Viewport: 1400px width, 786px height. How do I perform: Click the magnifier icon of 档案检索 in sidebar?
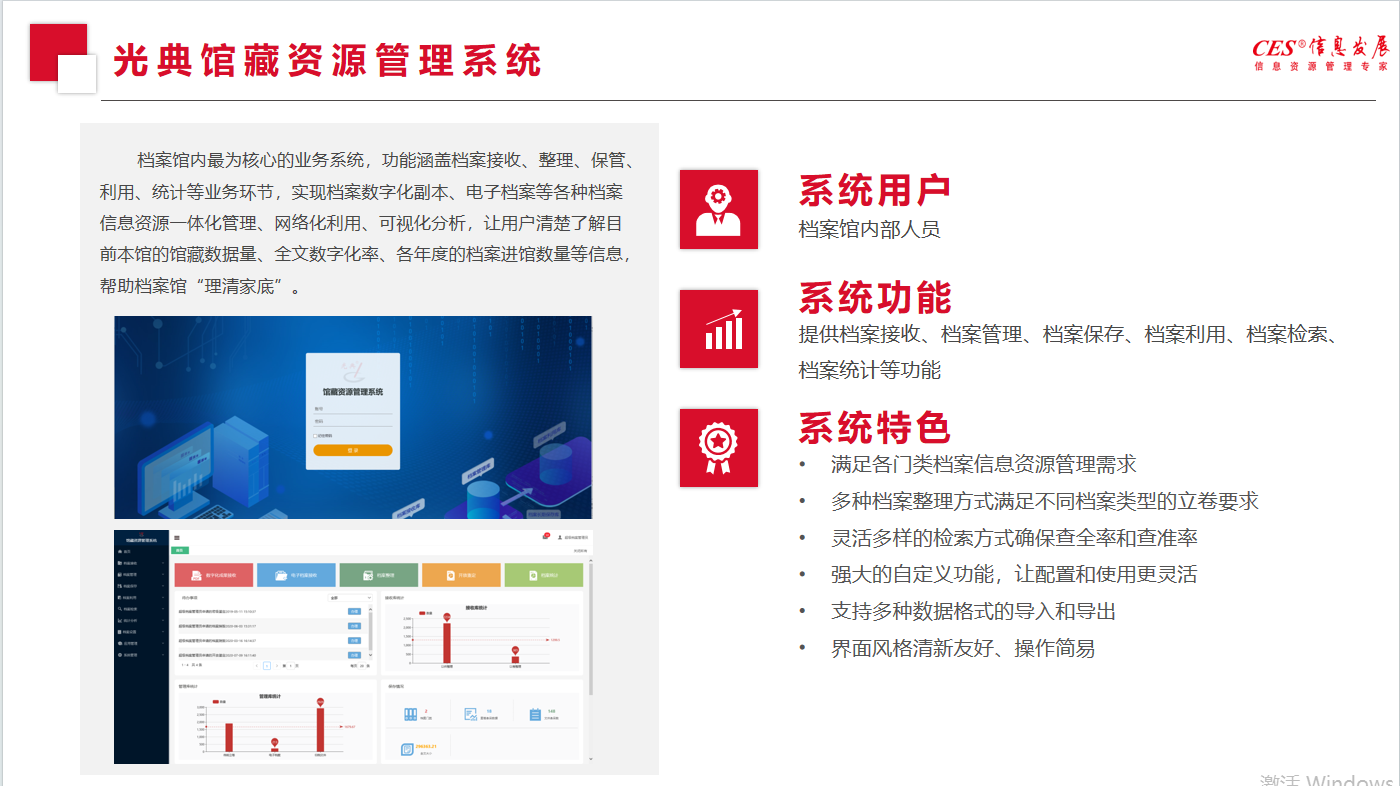[x=120, y=609]
